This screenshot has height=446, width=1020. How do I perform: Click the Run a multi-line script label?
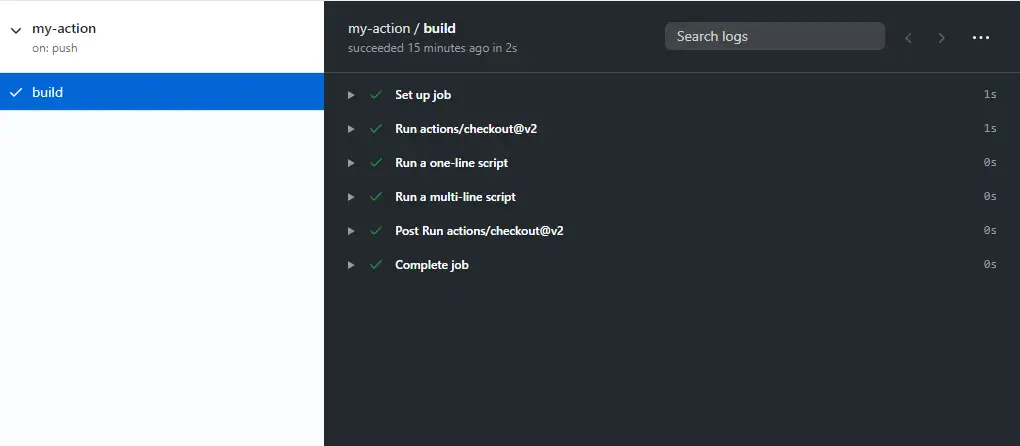455,197
